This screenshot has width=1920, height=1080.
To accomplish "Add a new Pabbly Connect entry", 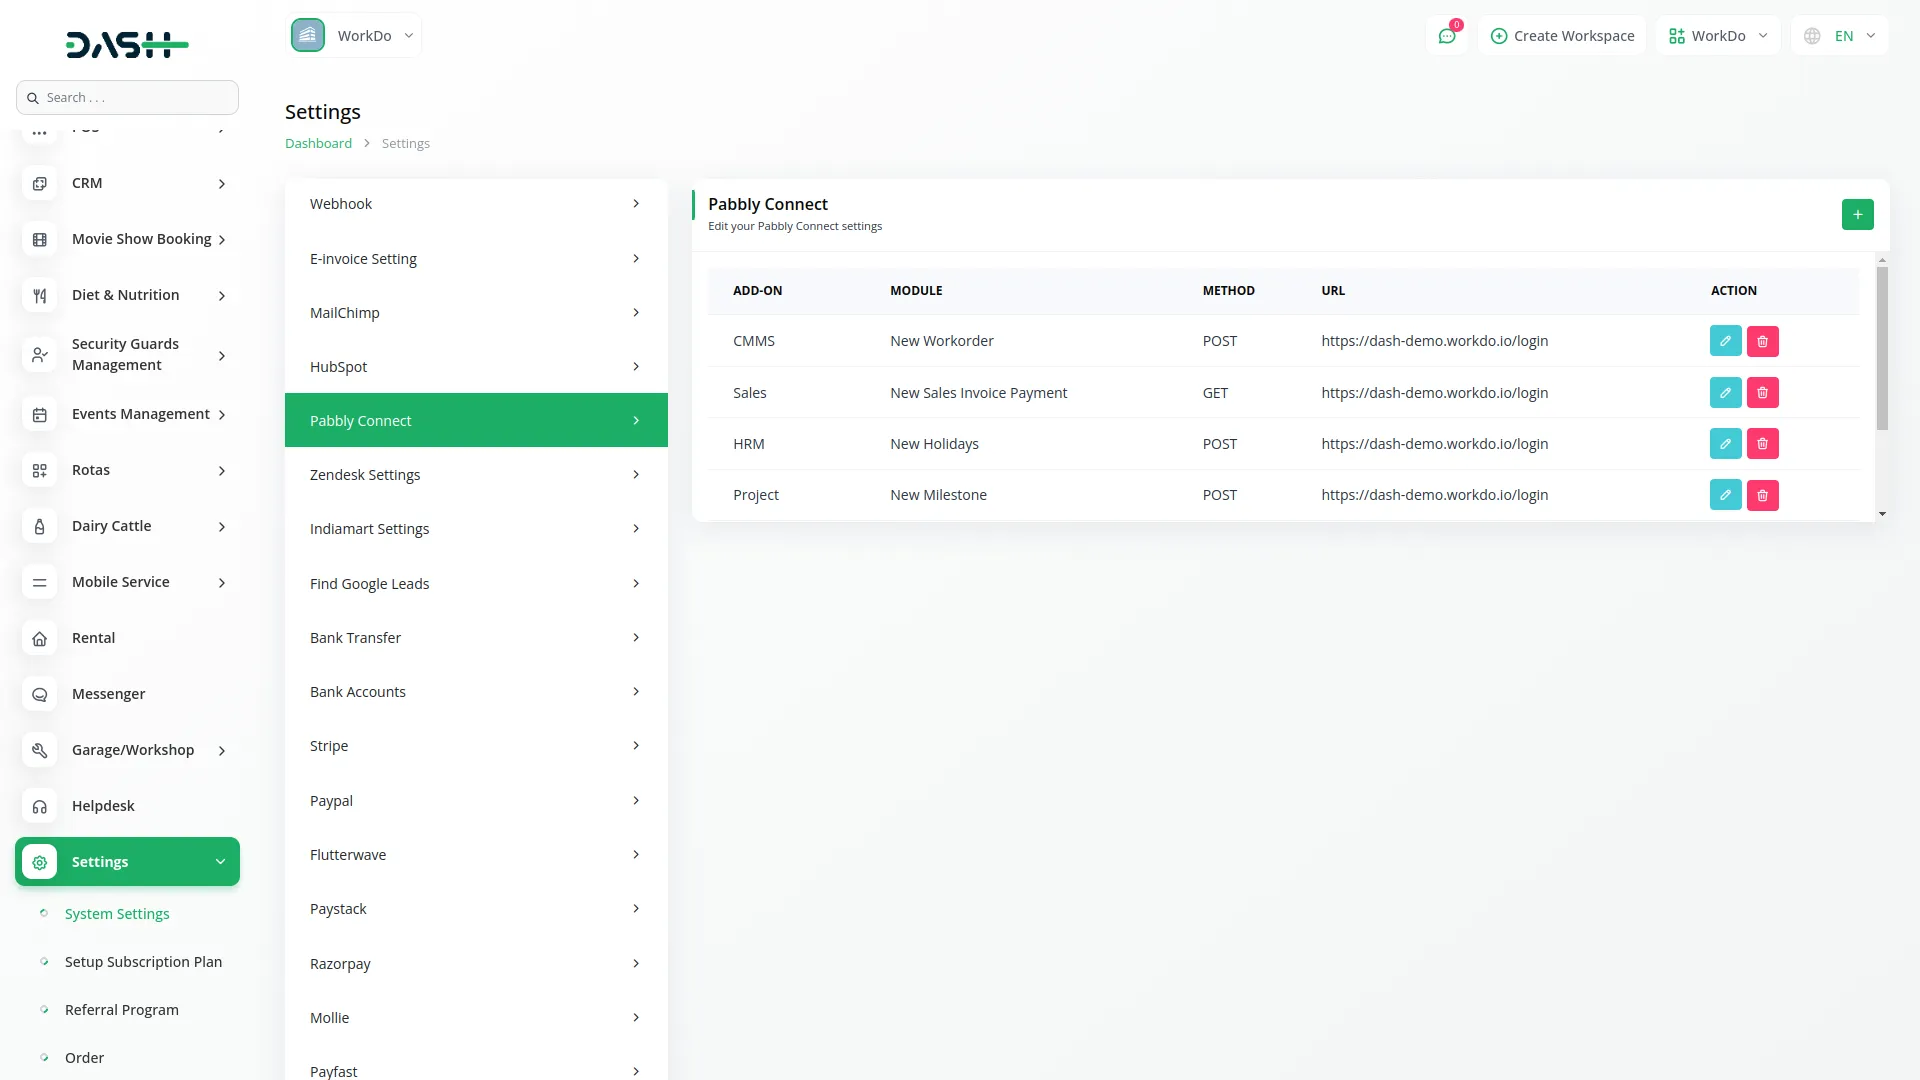I will click(x=1857, y=214).
